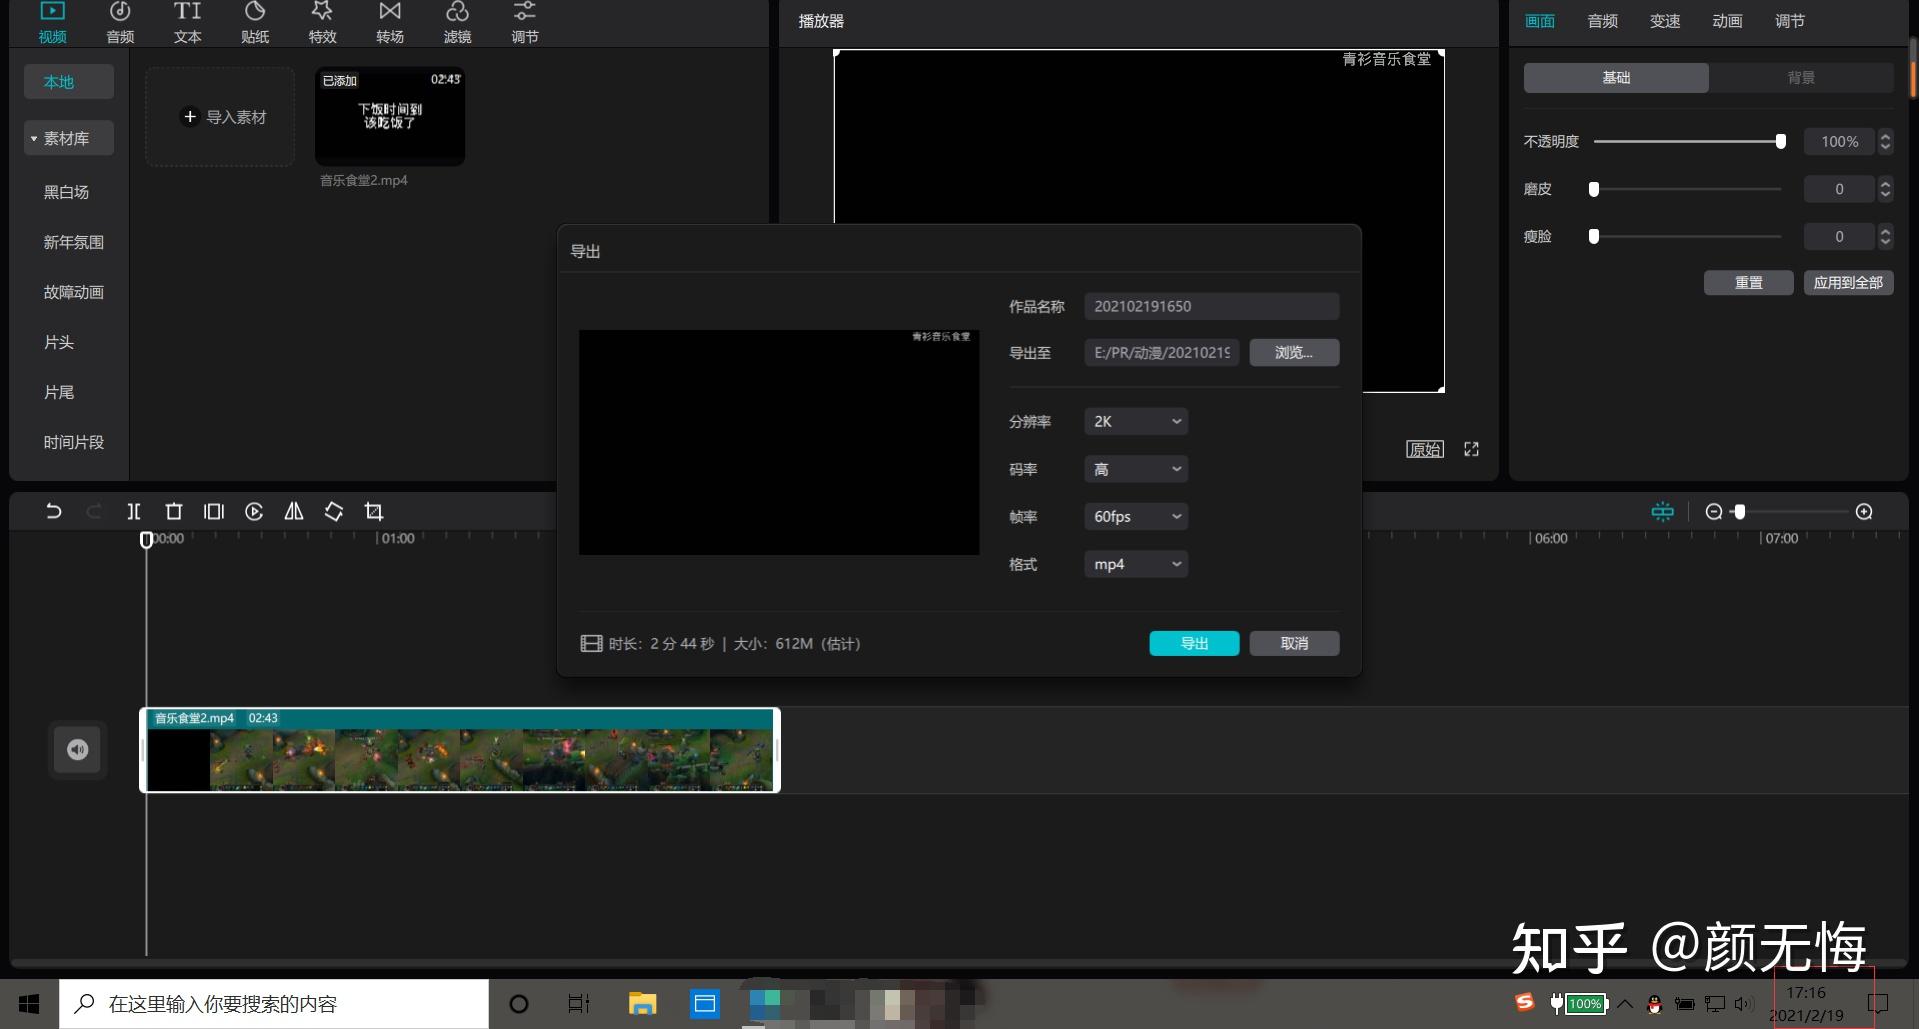Open the 故障动画 library category
Viewport: 1919px width, 1029px height.
pyautogui.click(x=73, y=292)
